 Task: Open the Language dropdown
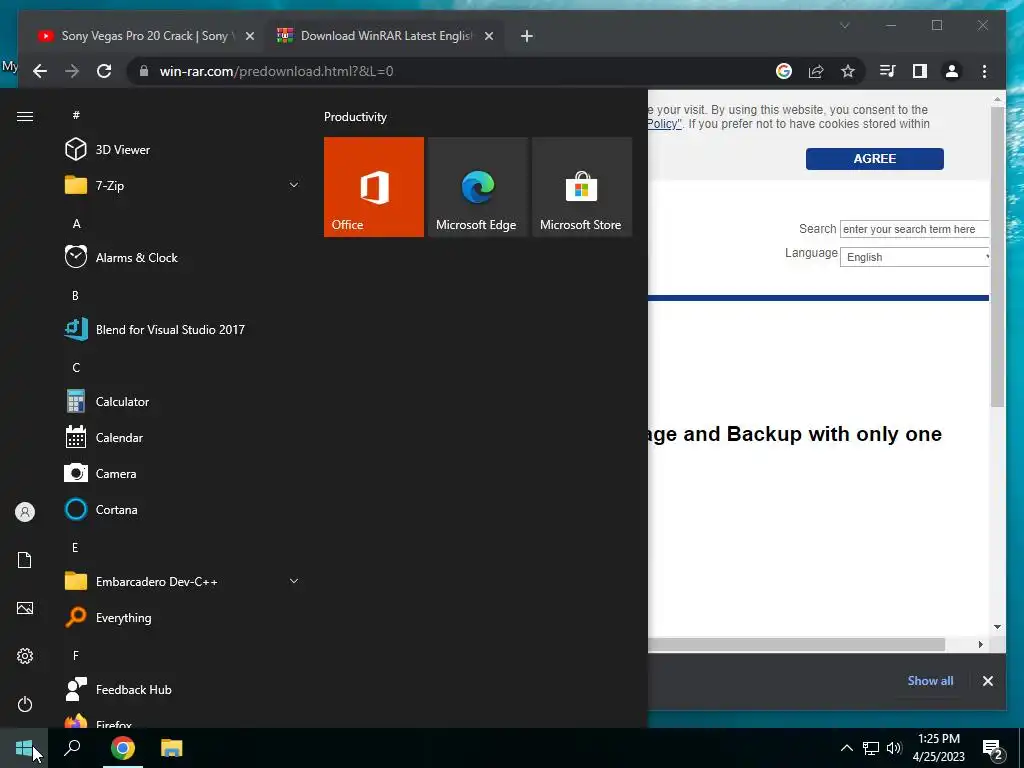(914, 257)
